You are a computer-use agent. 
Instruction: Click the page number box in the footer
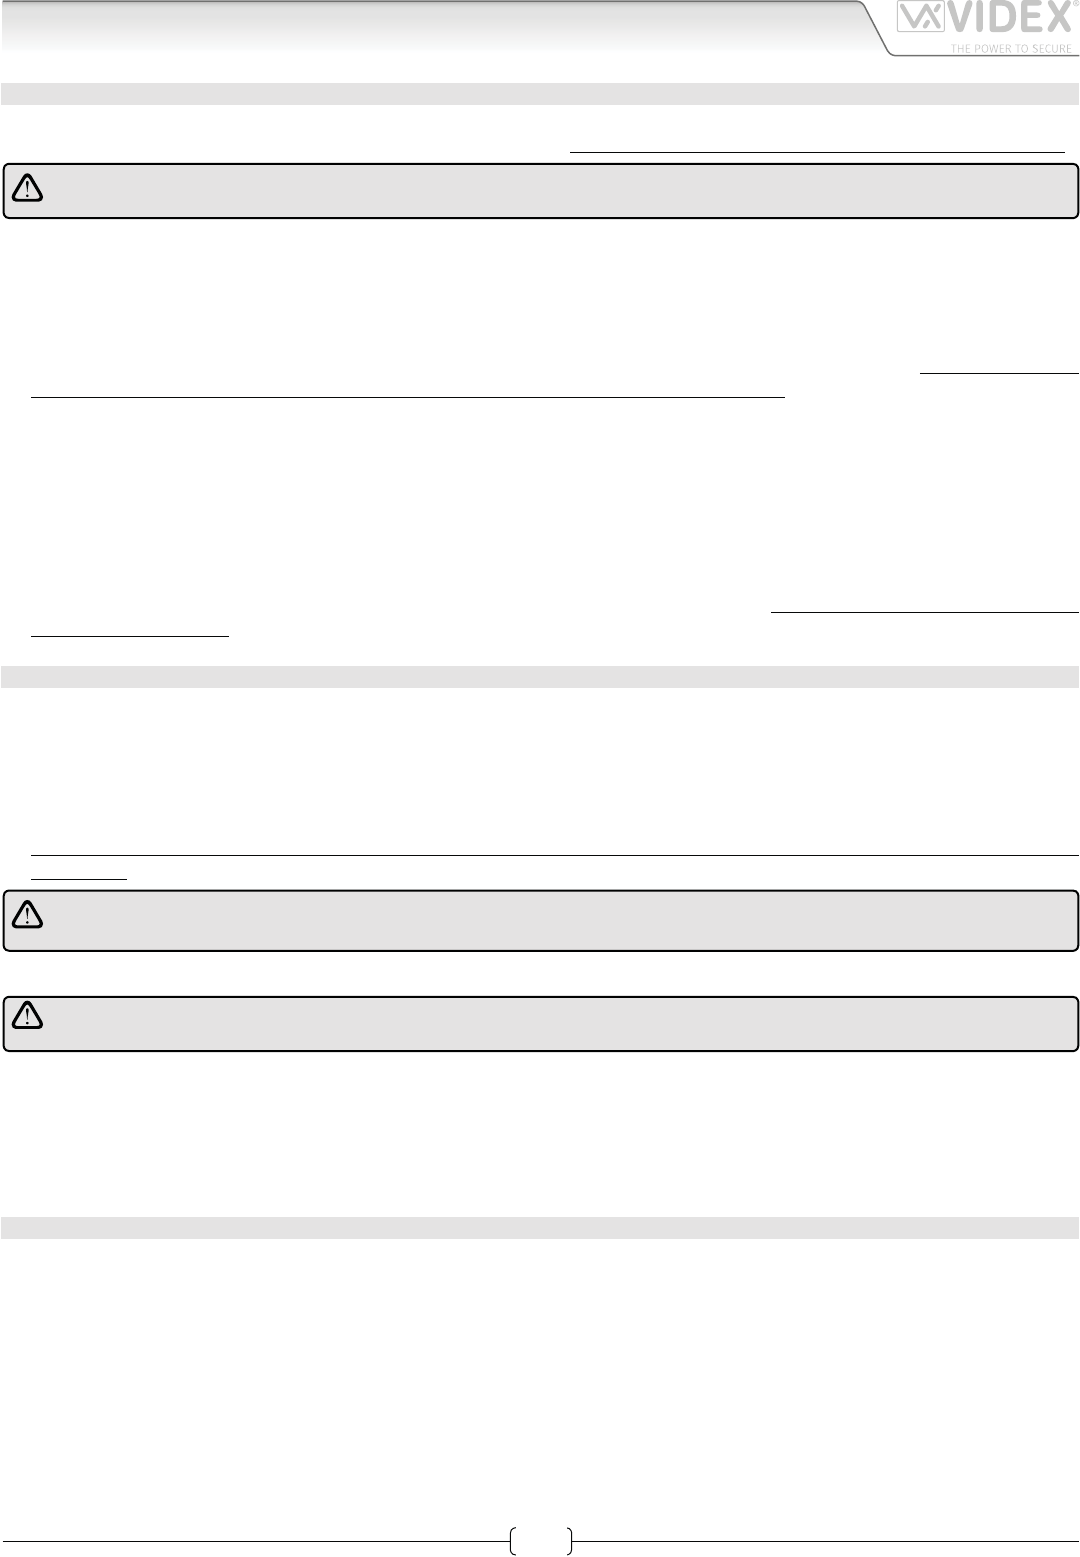tap(540, 1541)
